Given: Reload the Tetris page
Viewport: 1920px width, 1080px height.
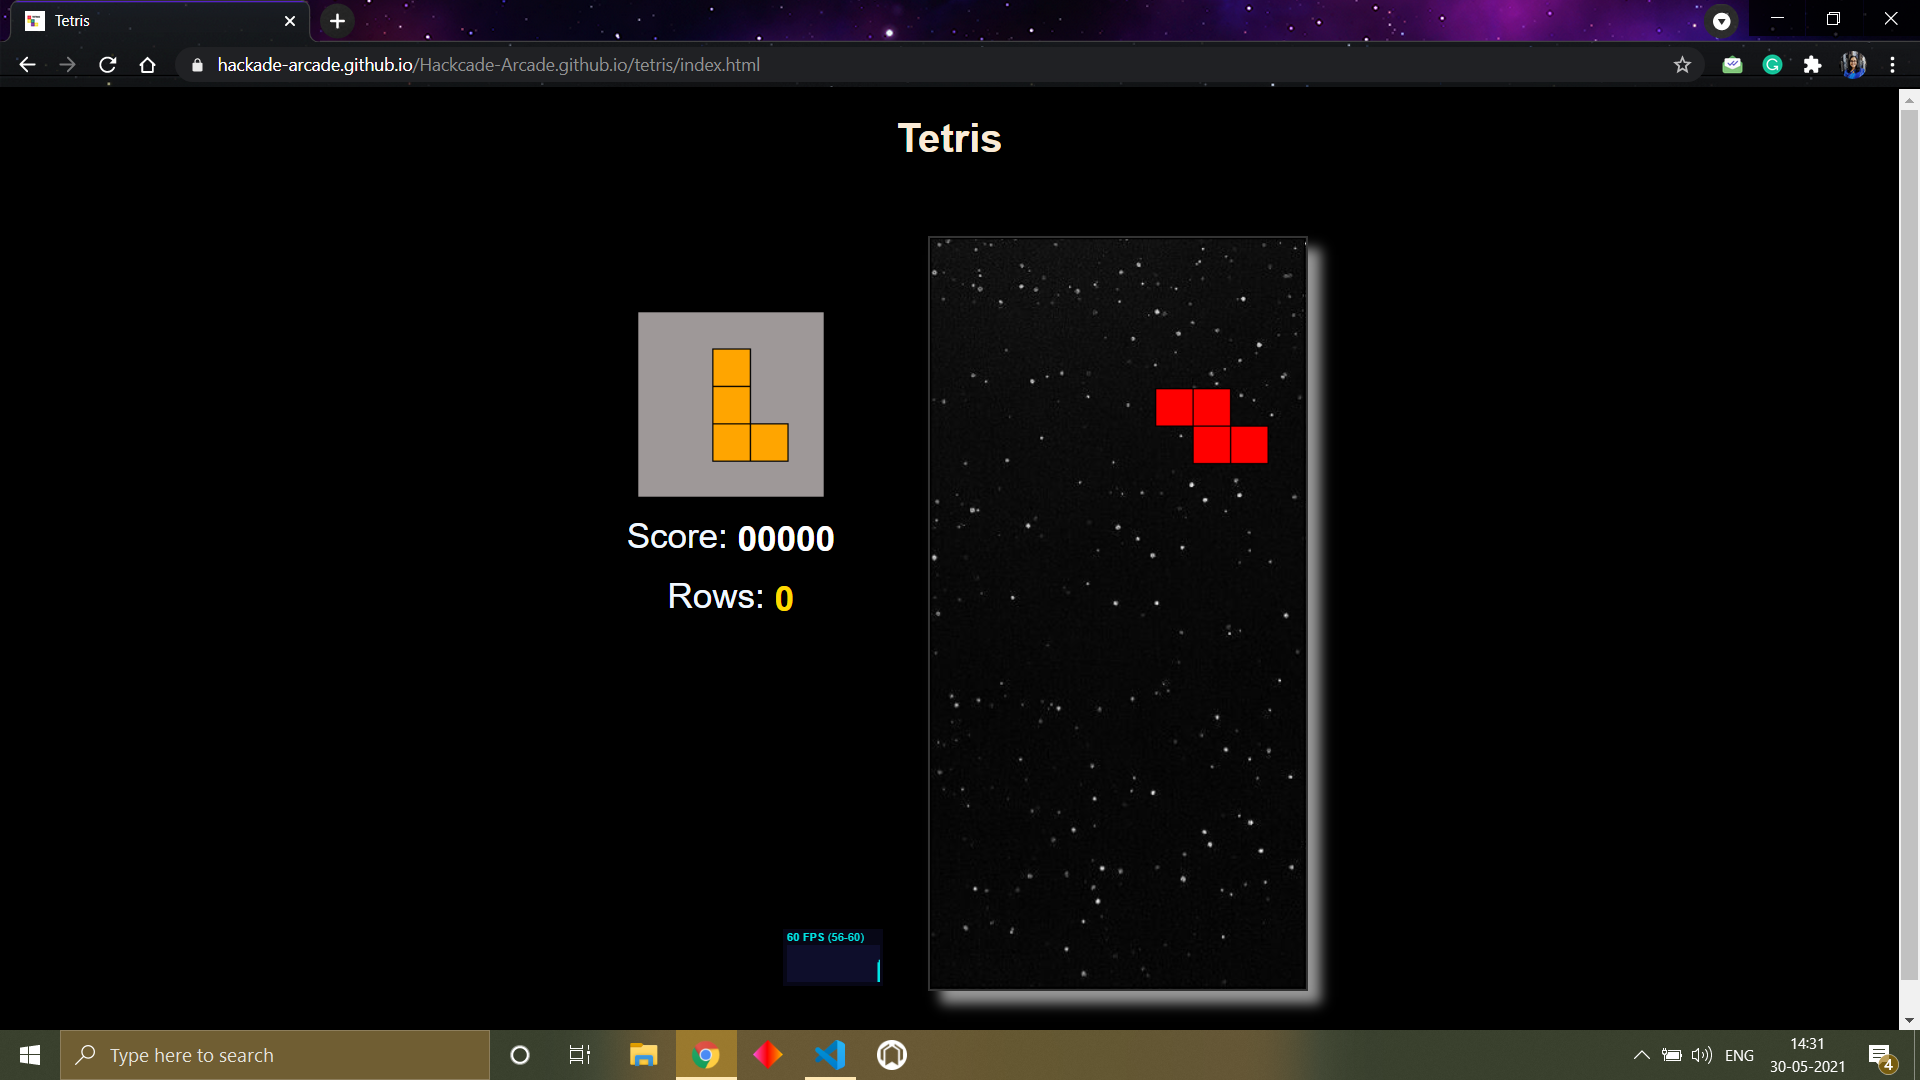Looking at the screenshot, I should coord(108,65).
